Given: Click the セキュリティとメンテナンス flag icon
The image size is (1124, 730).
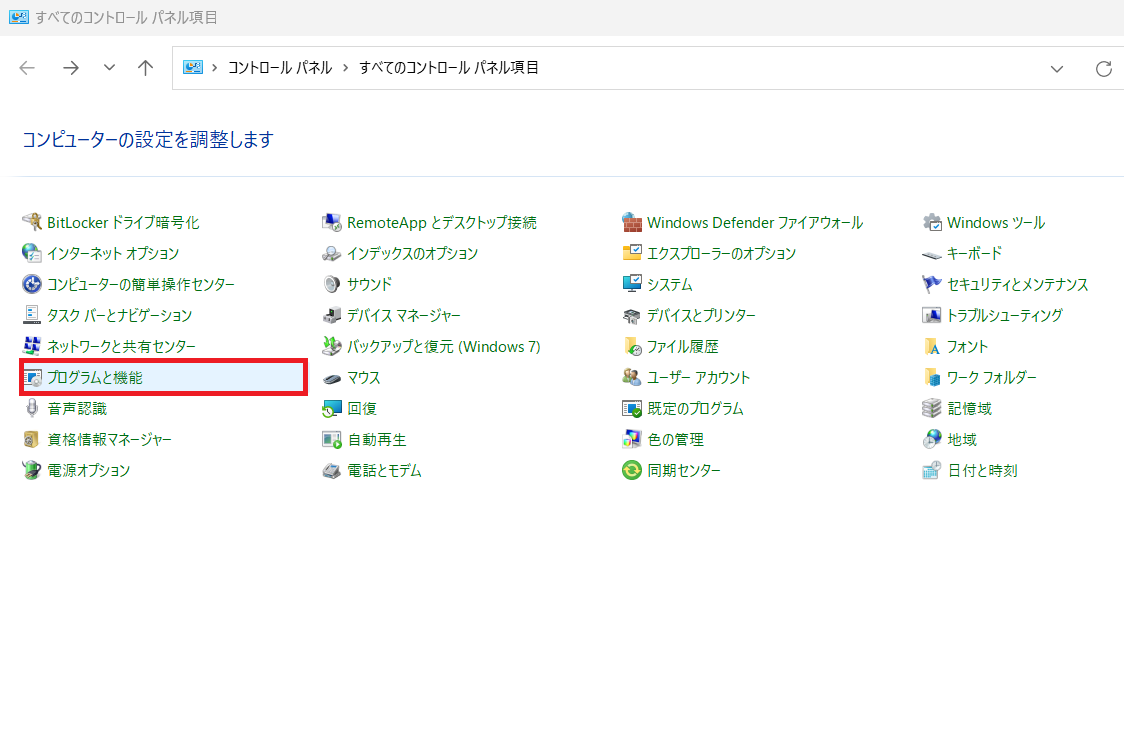Looking at the screenshot, I should click(932, 284).
